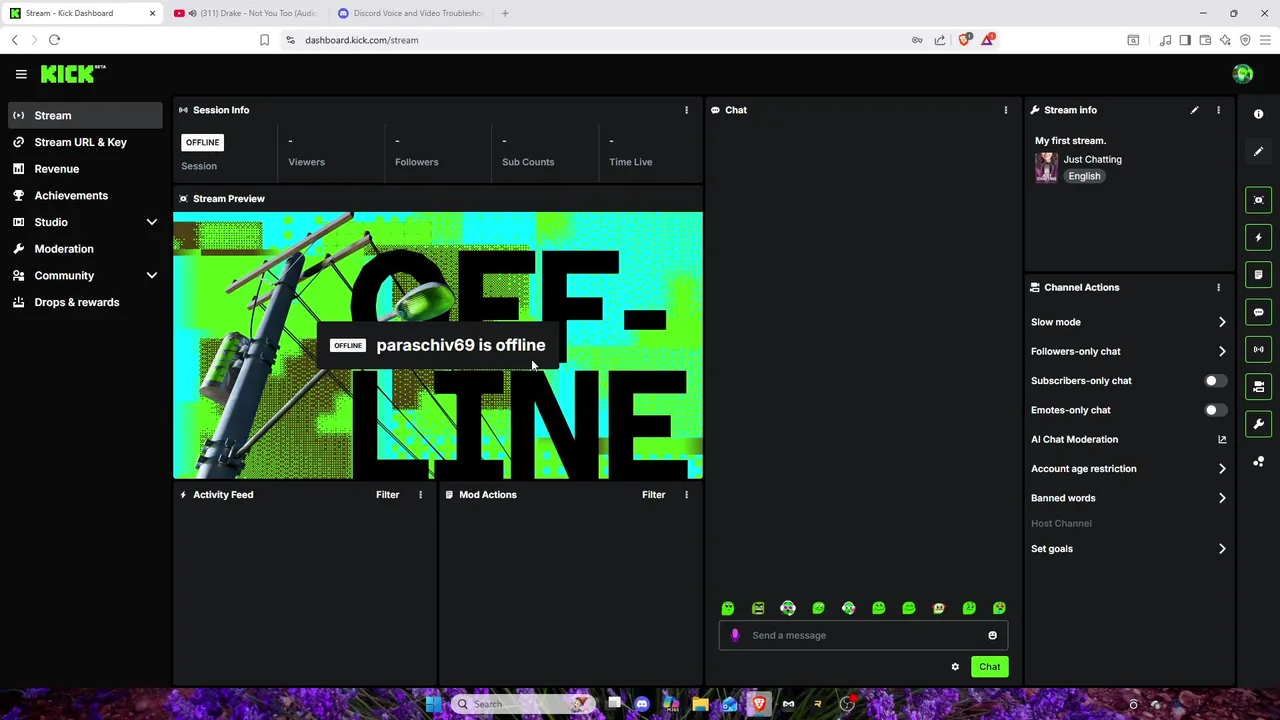Click the browser address bar URL
The image size is (1280, 720).
[x=362, y=40]
